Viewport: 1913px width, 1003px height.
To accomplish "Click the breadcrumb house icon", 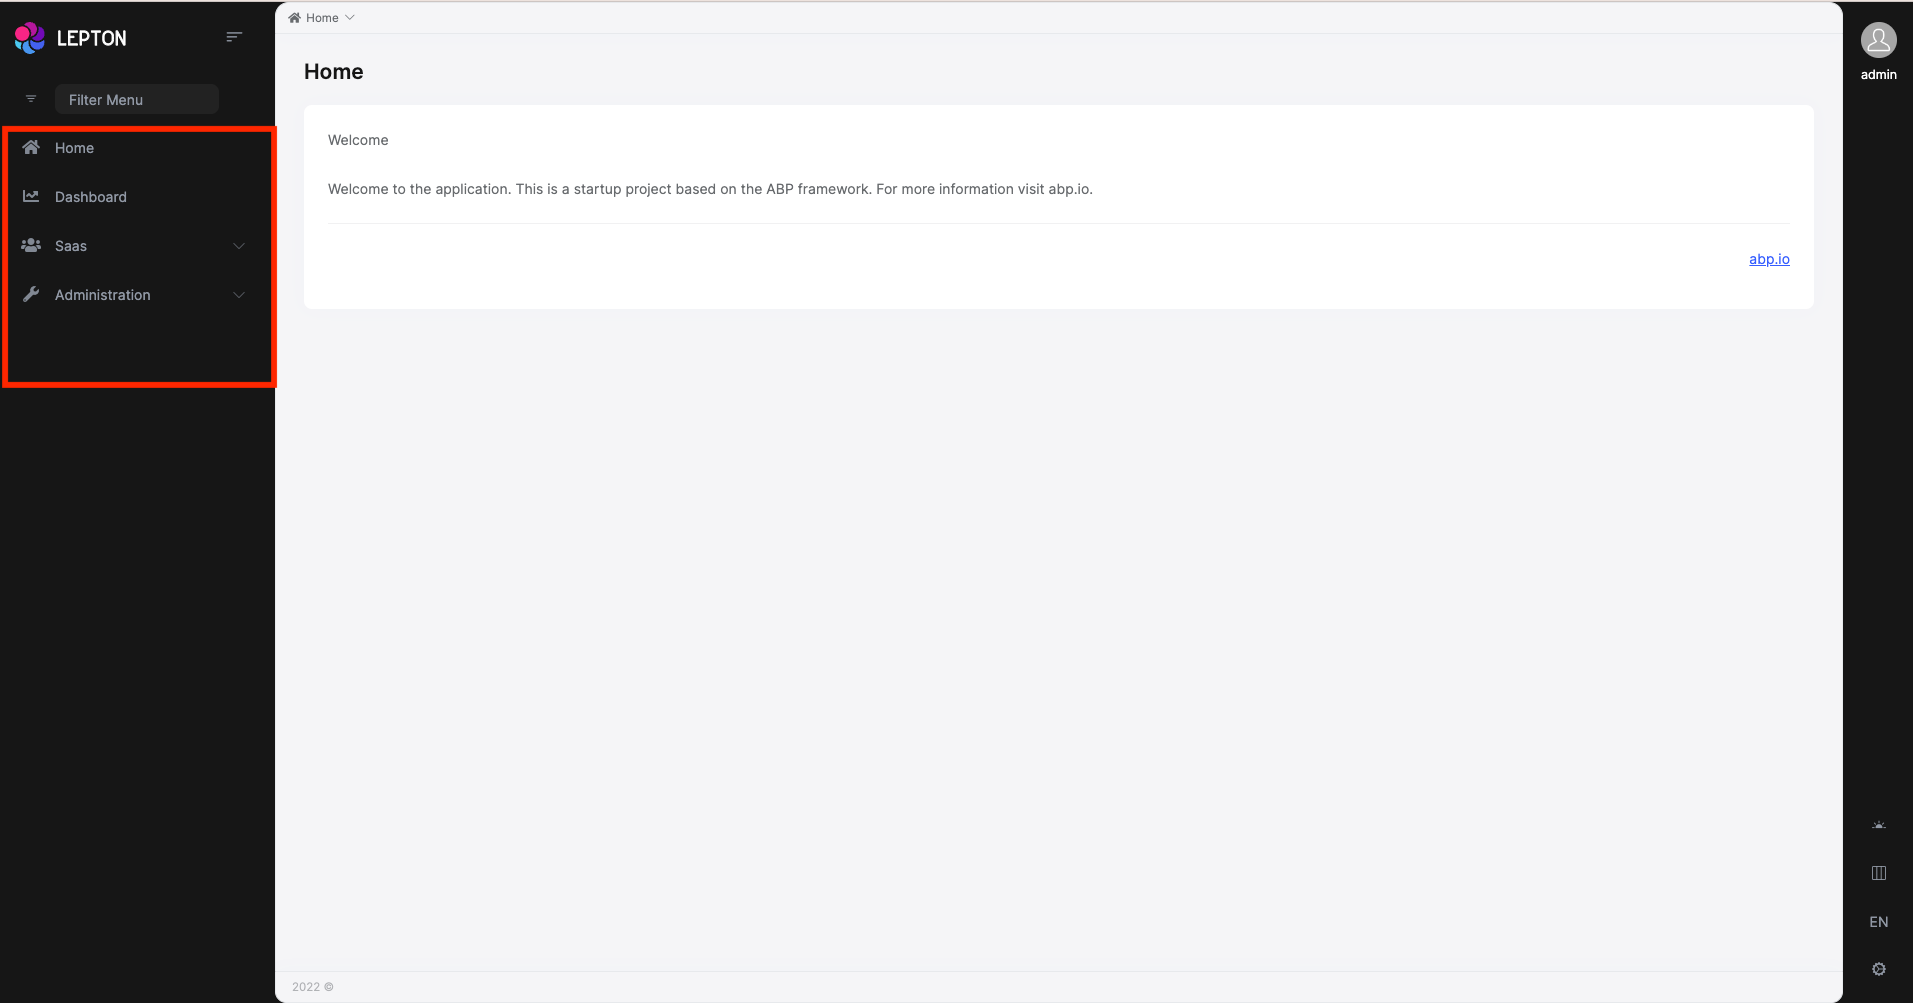I will tap(294, 17).
